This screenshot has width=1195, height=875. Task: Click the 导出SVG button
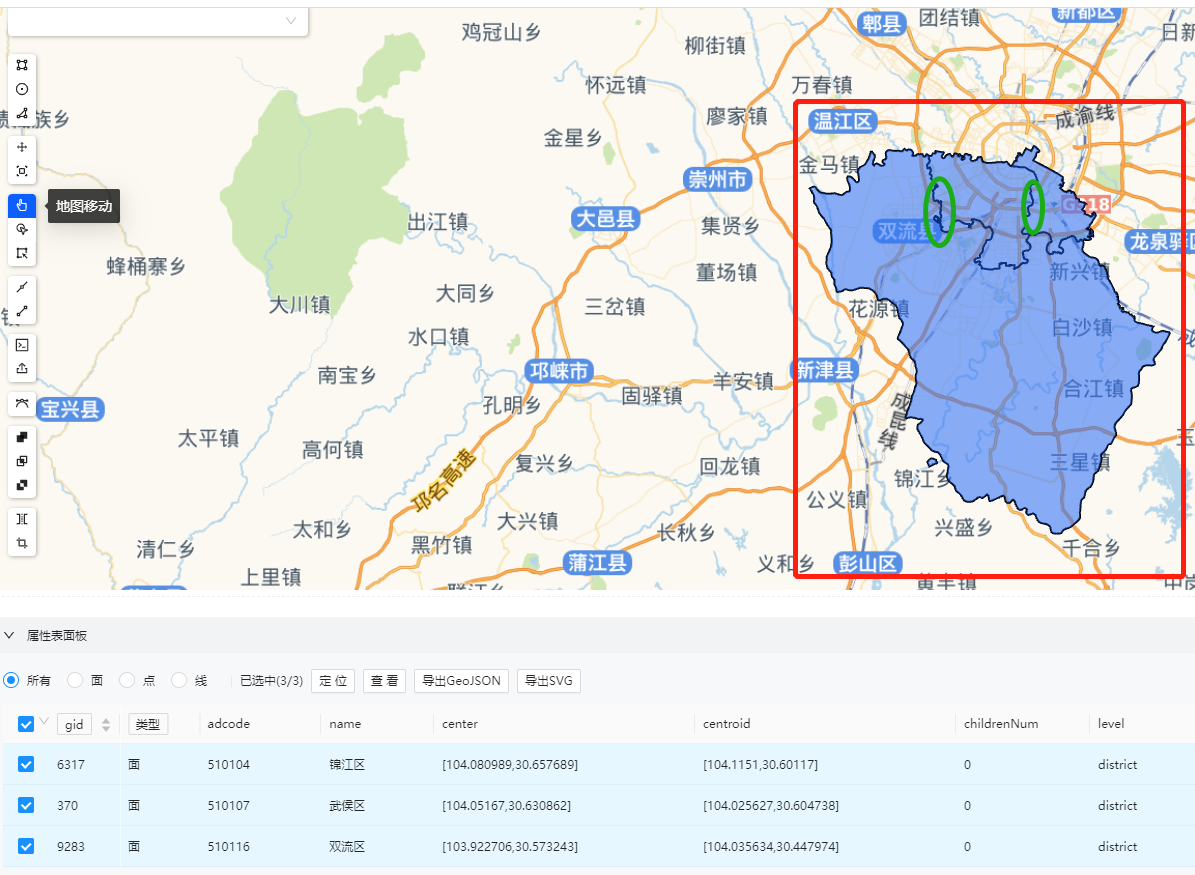[549, 681]
